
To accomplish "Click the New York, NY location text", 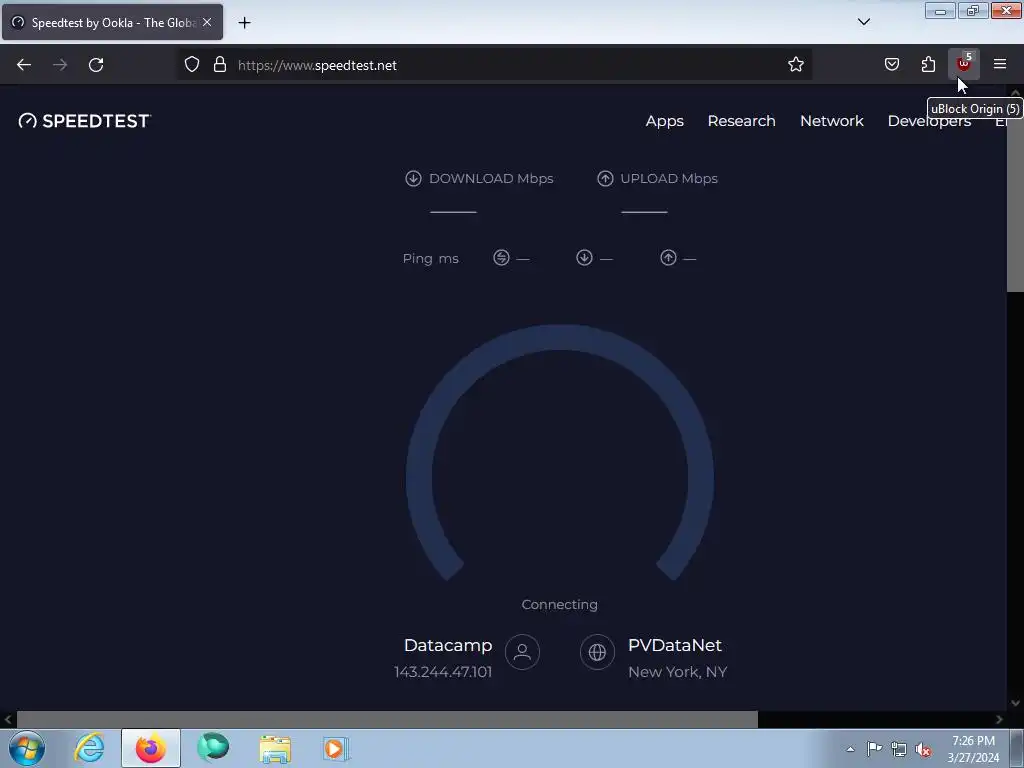I will 677,672.
